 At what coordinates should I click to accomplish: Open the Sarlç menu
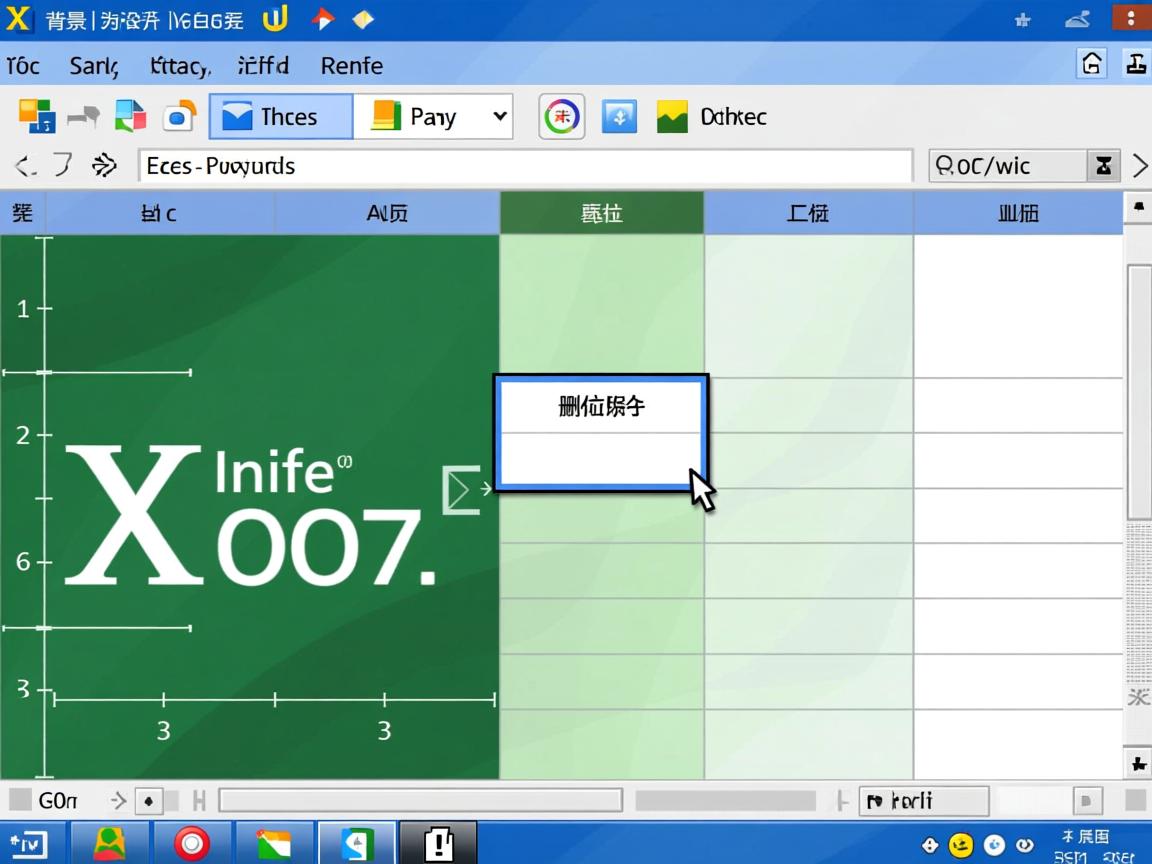(x=92, y=66)
